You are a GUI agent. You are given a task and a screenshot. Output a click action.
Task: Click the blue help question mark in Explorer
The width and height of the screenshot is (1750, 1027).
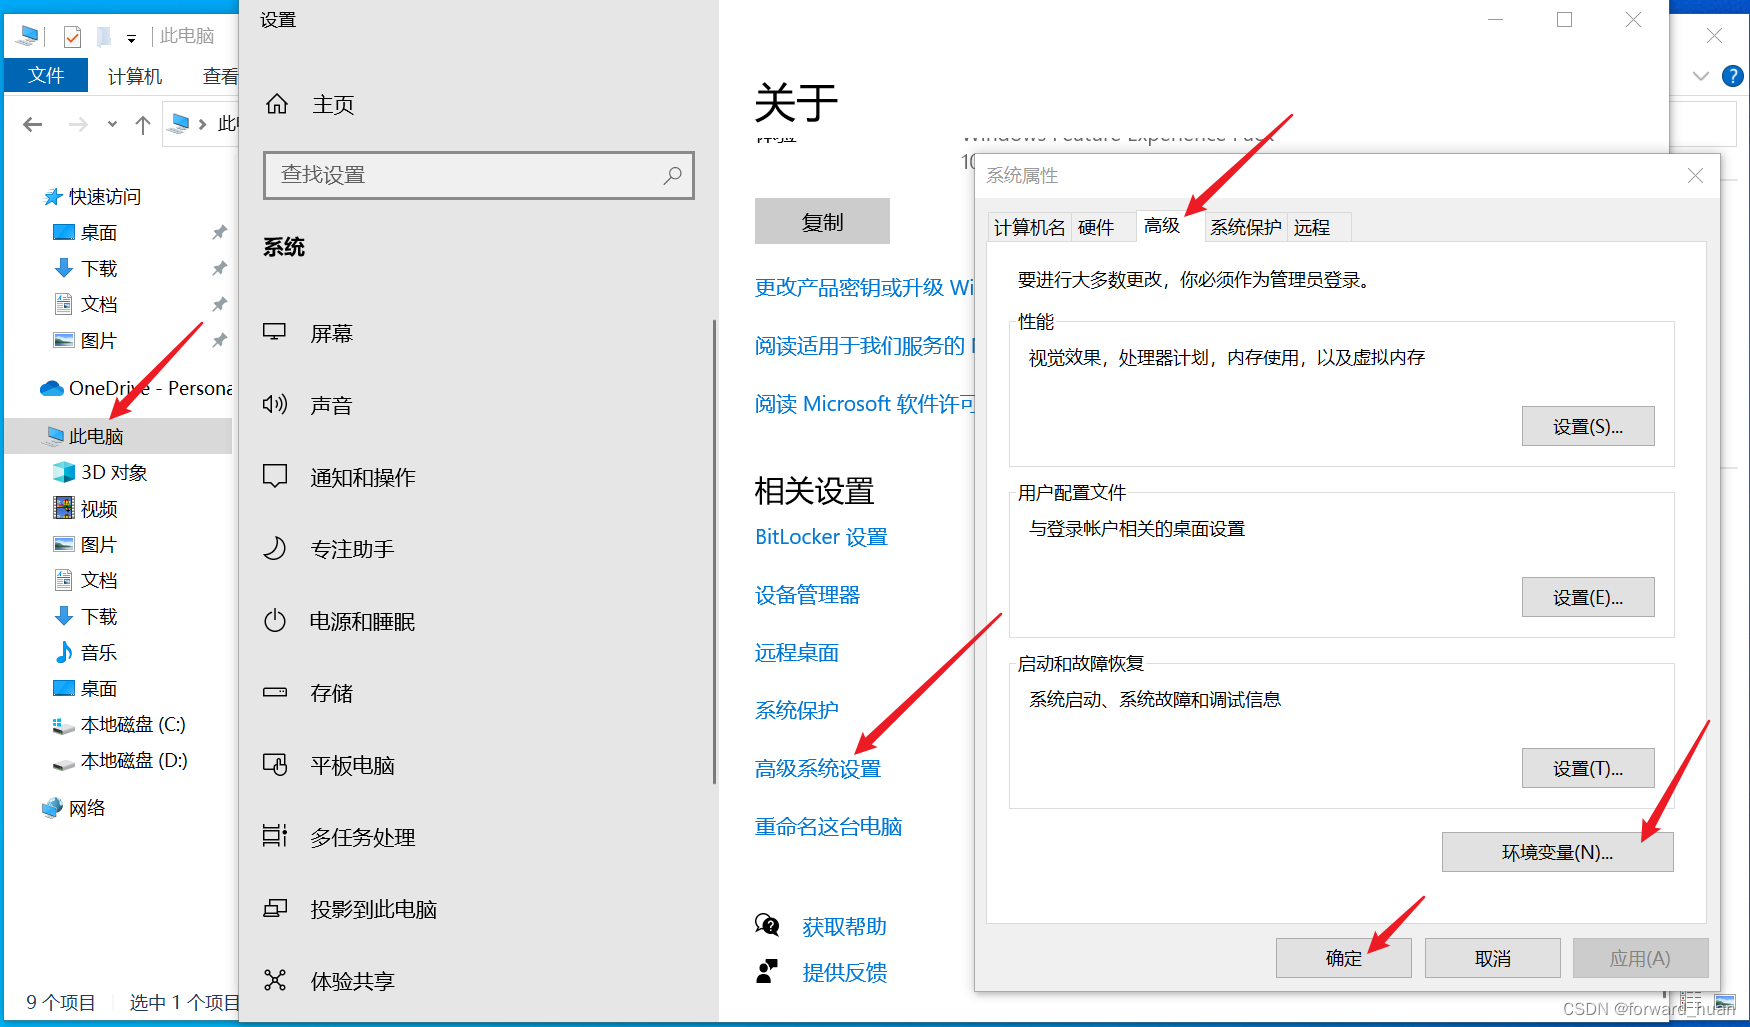pyautogui.click(x=1733, y=76)
